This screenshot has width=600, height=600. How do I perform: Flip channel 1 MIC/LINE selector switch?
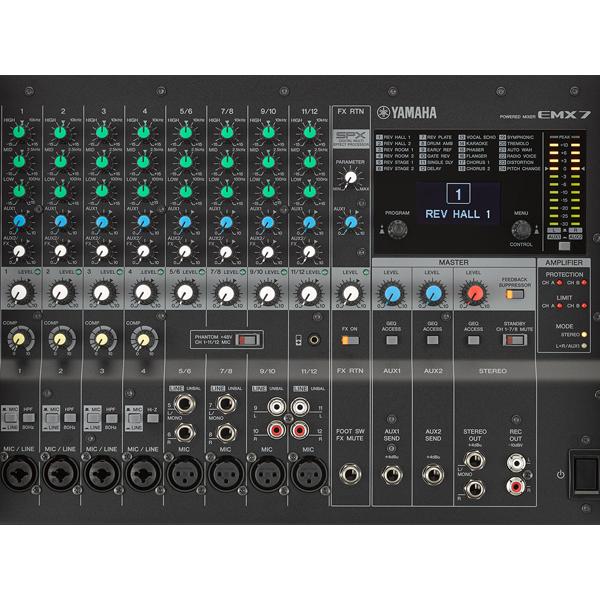[x=10, y=418]
